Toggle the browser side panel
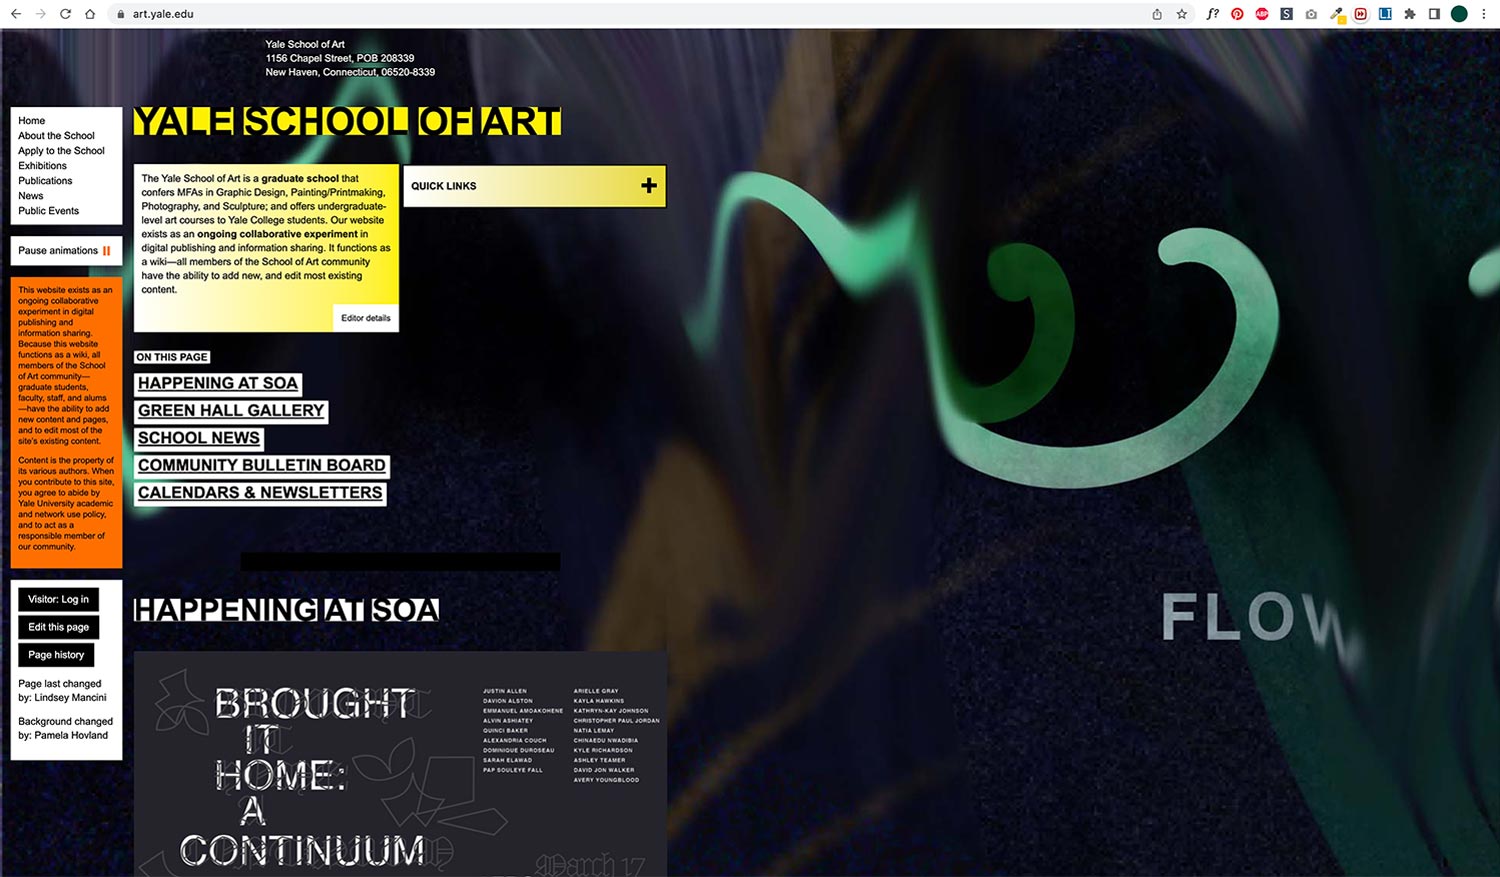The height and width of the screenshot is (877, 1500). pos(1434,14)
